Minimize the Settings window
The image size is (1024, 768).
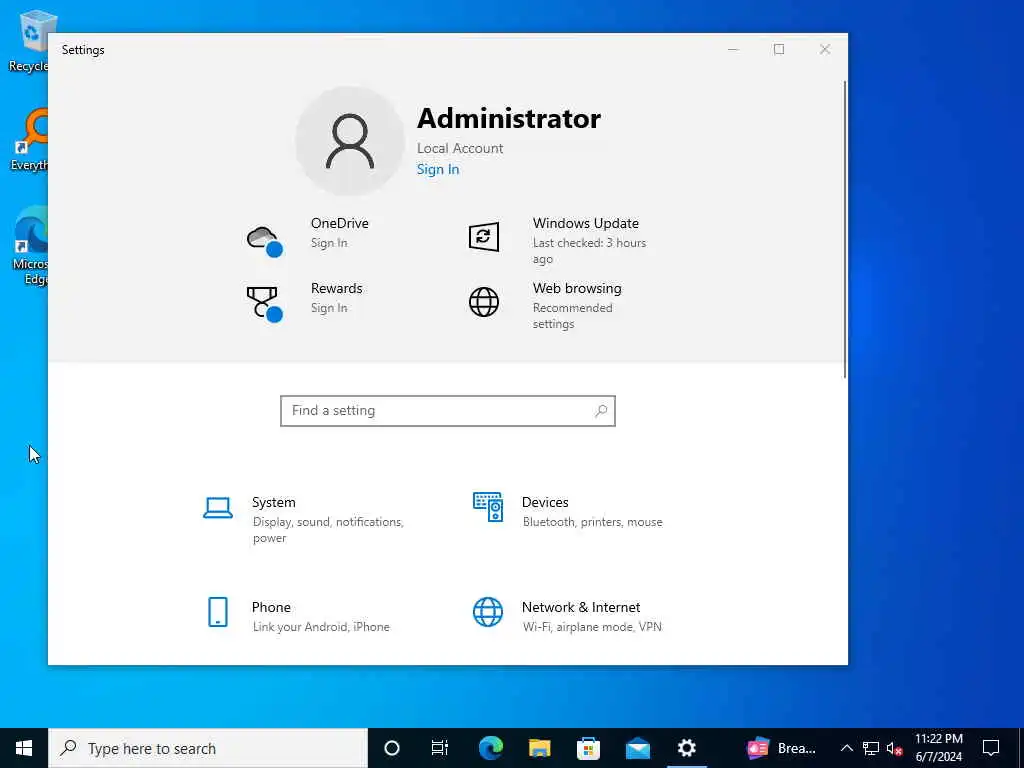[x=733, y=50]
